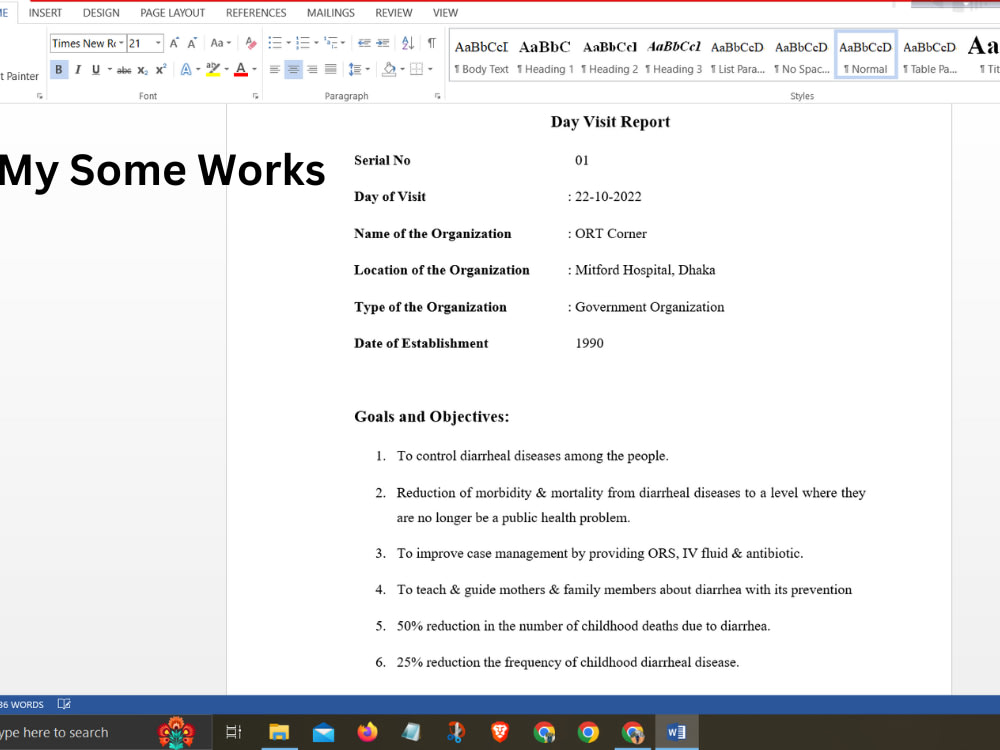Open the DESIGN ribbon tab
Screen dimensions: 1000x750
(x=101, y=13)
